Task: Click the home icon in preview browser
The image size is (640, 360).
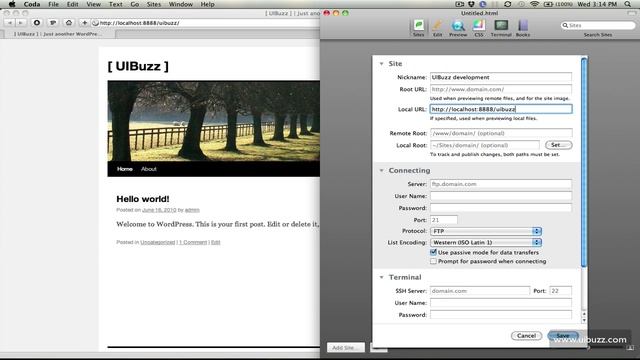Action: click(69, 23)
